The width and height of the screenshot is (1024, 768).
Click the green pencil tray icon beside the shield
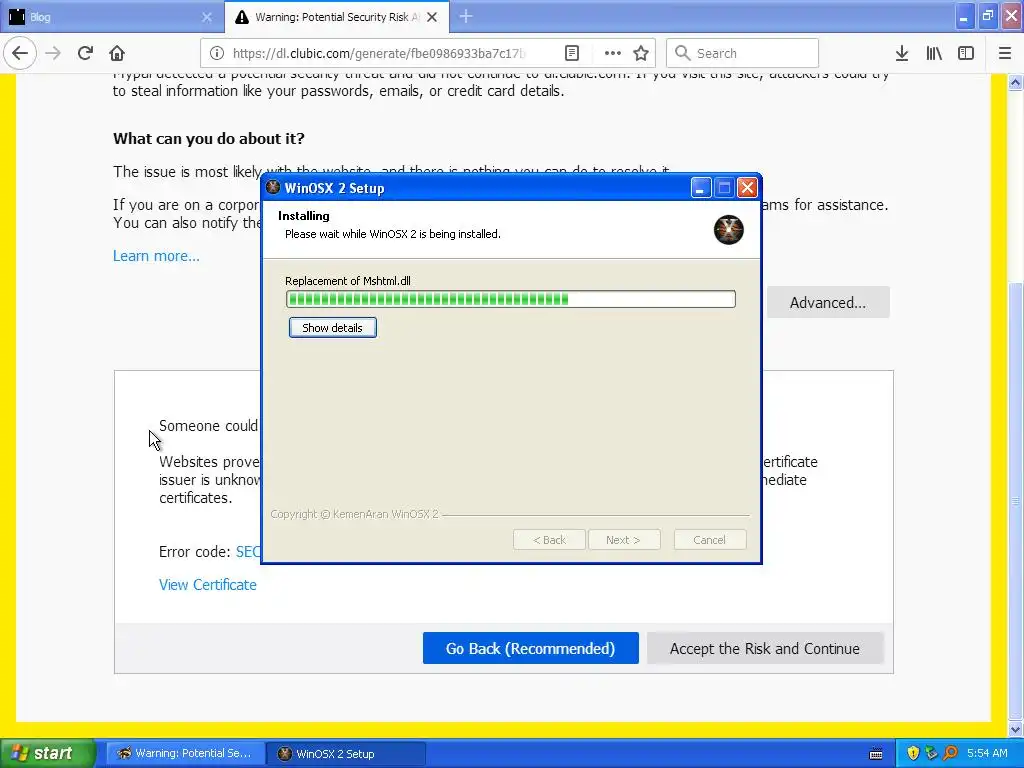tap(931, 754)
